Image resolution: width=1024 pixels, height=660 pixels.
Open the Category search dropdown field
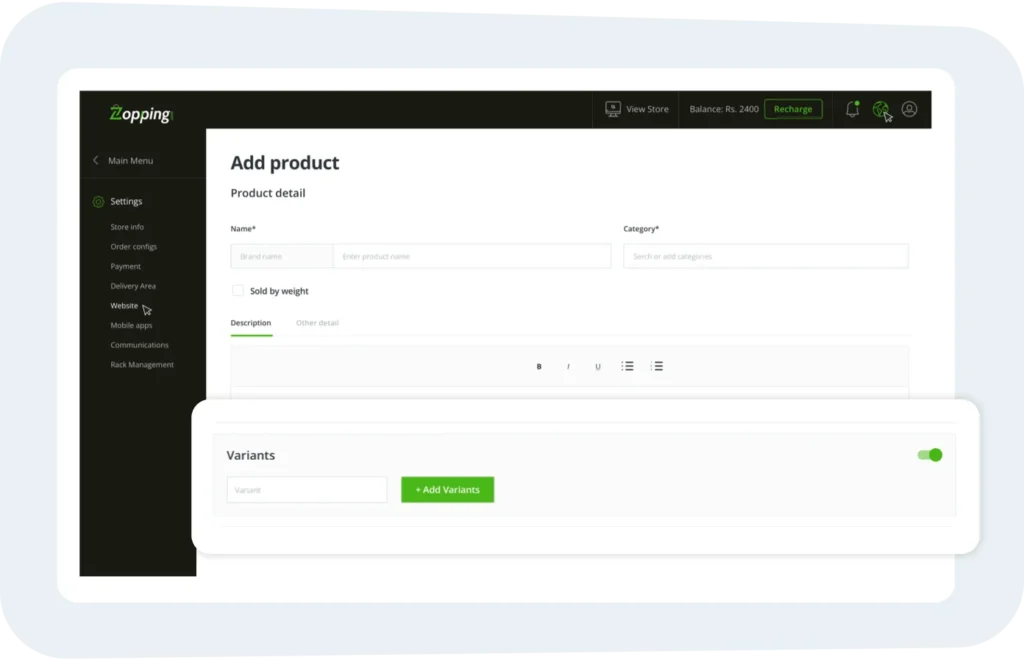765,256
